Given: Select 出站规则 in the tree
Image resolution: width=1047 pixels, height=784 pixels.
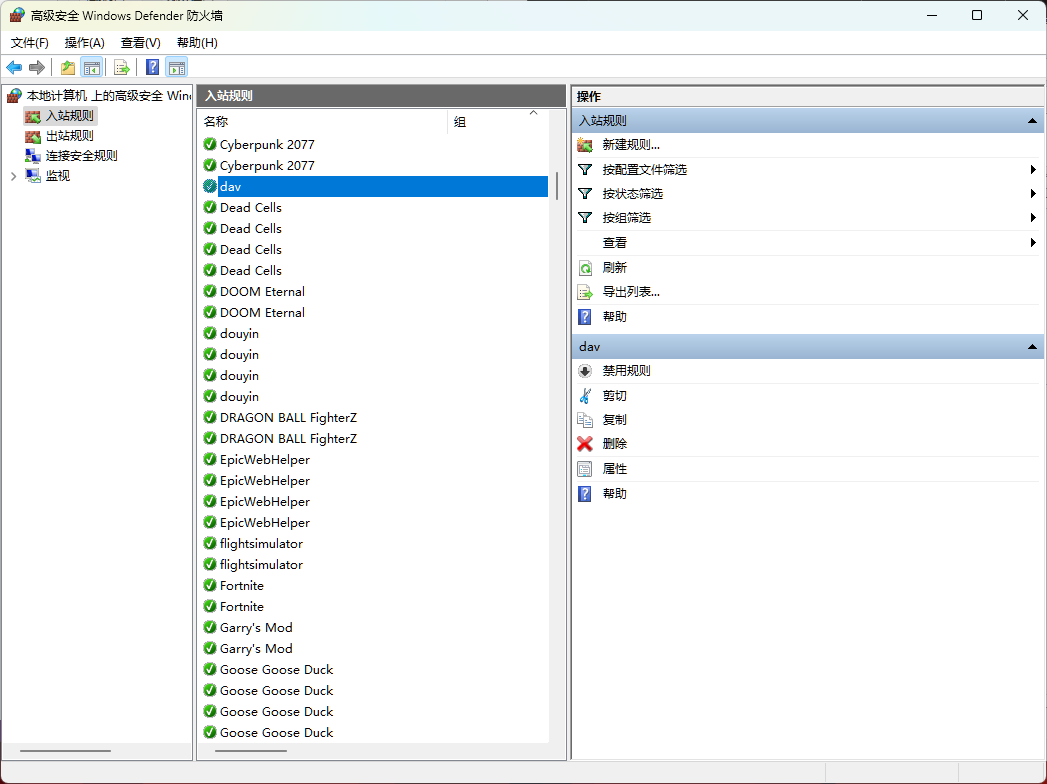Looking at the screenshot, I should click(69, 136).
